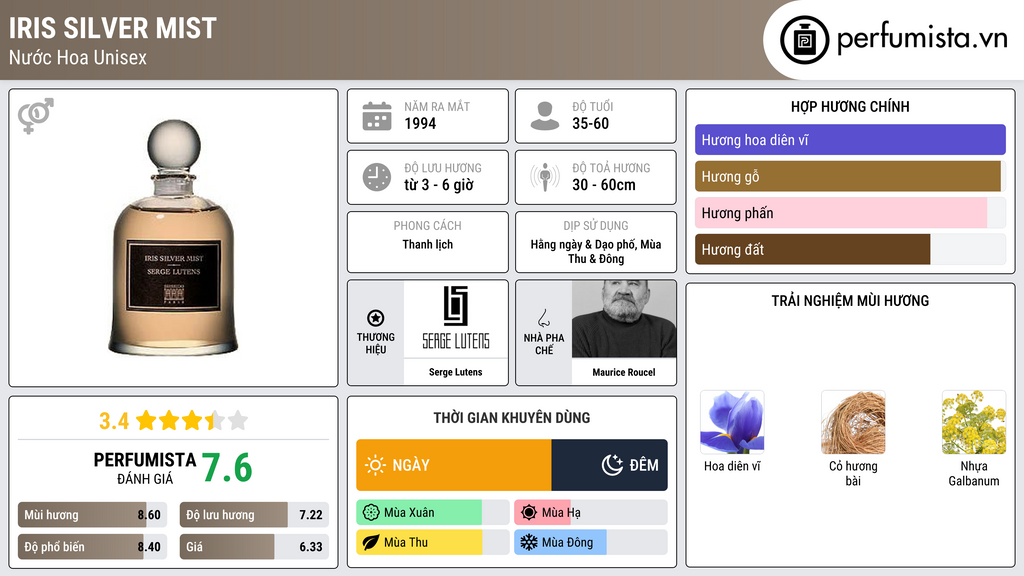Click the Cỏ hương bài note caption

[853, 473]
